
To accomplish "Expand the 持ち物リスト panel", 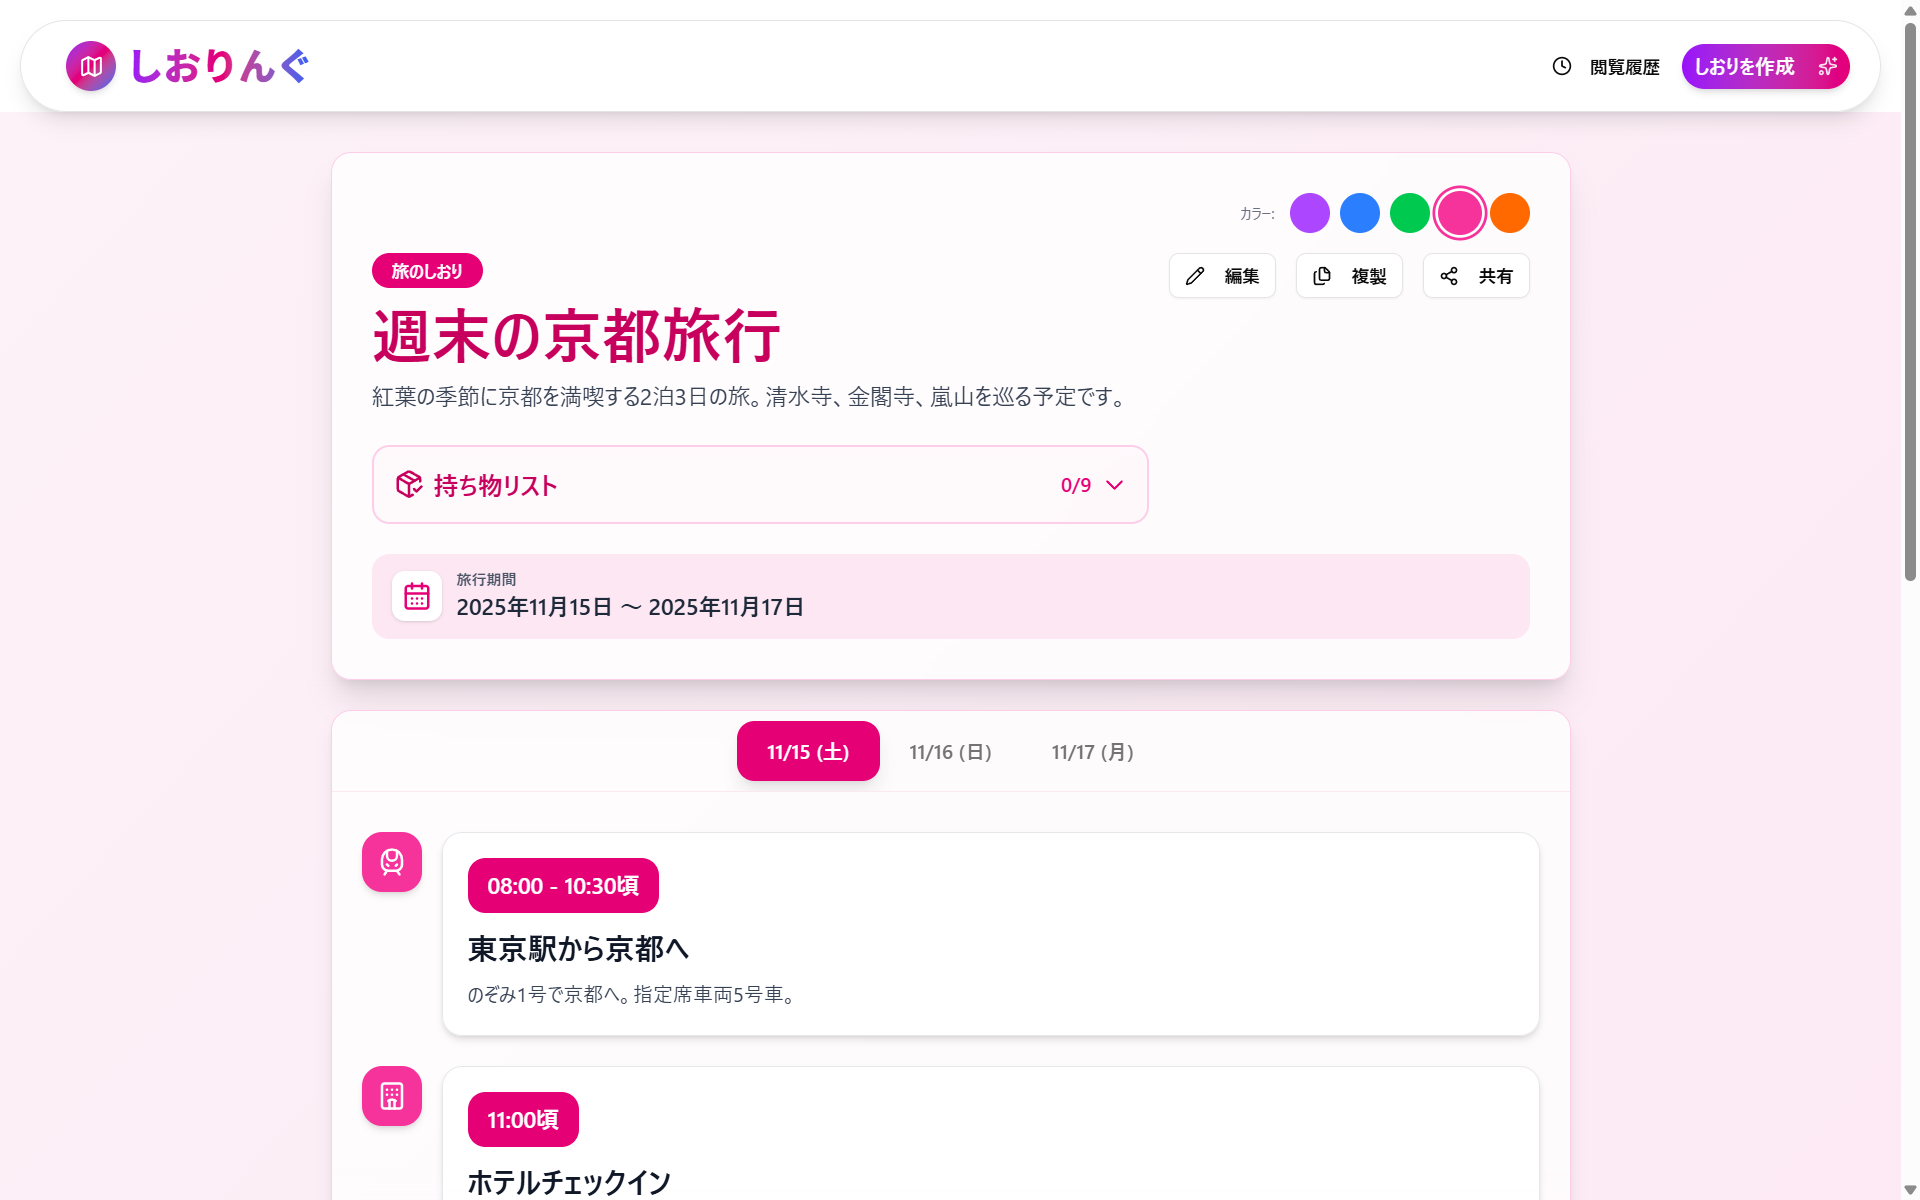I will (760, 485).
